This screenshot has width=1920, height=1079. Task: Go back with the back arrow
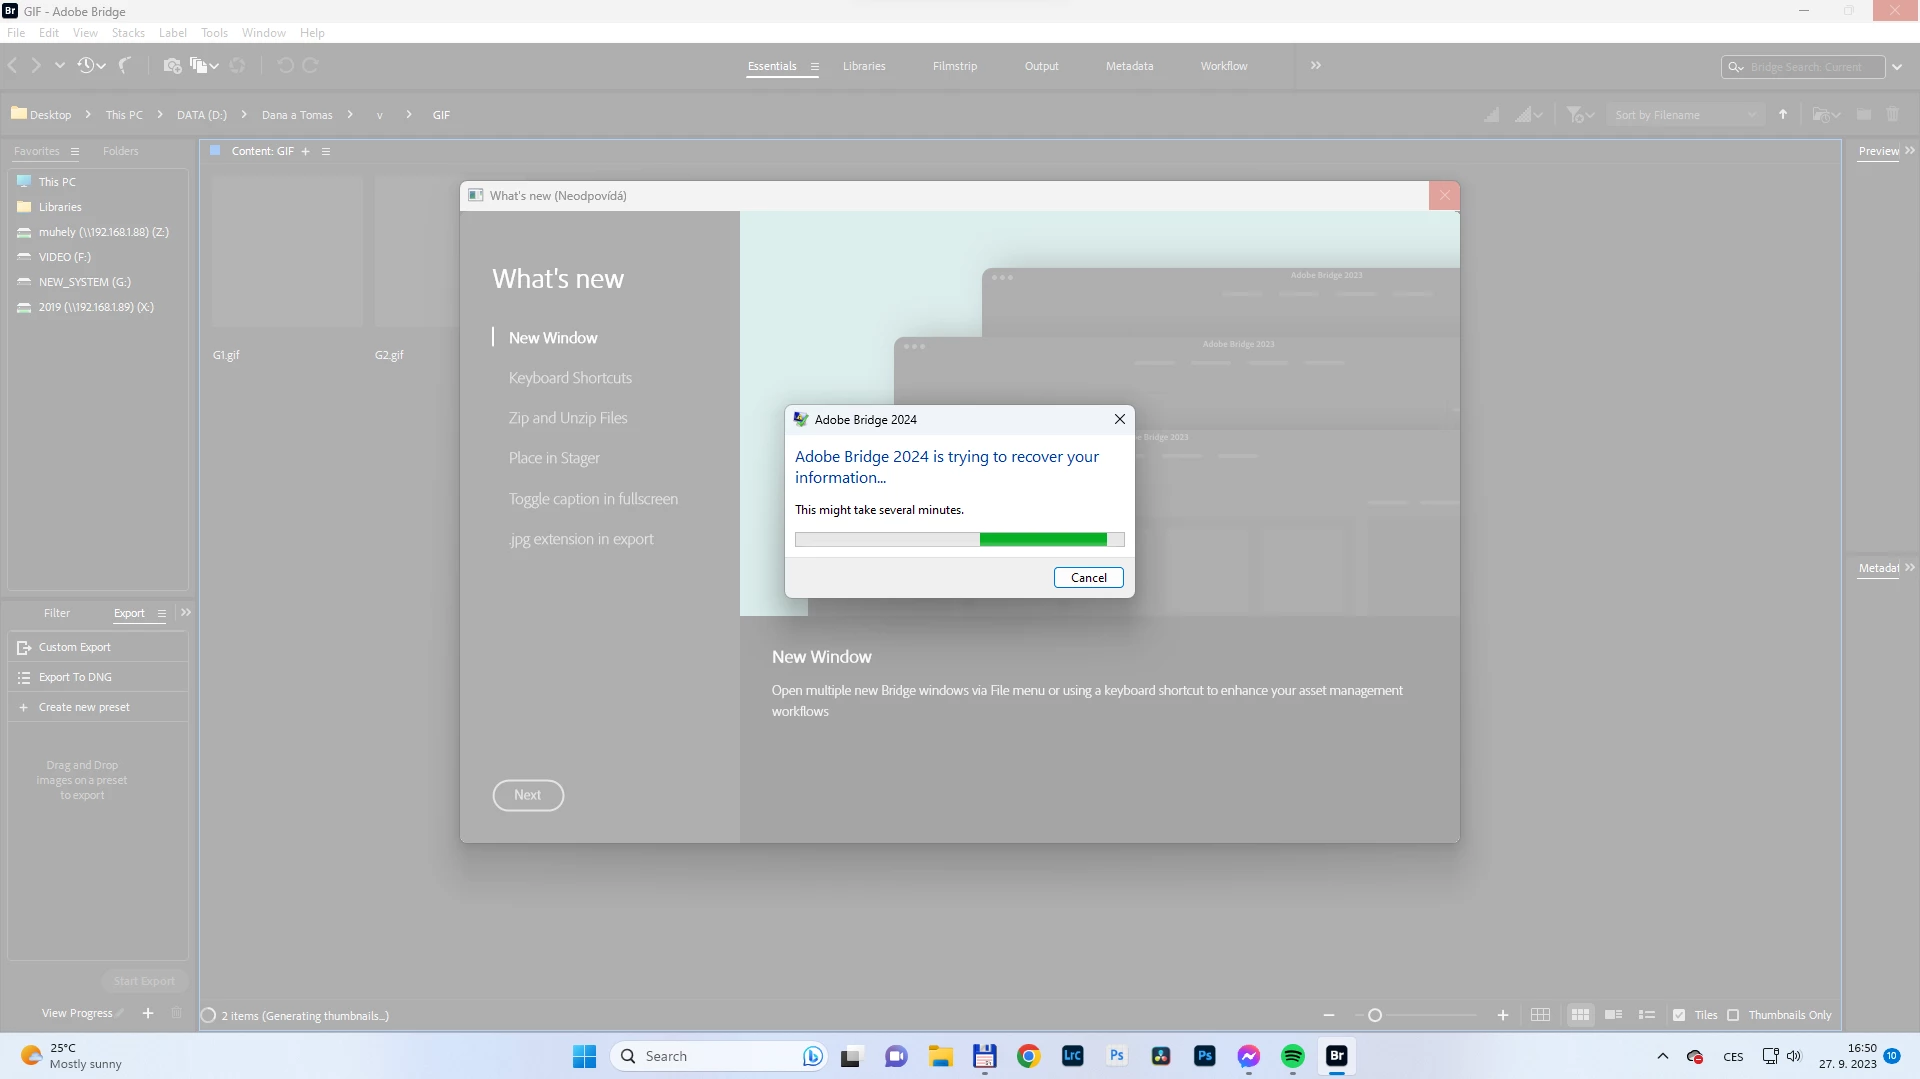click(13, 65)
